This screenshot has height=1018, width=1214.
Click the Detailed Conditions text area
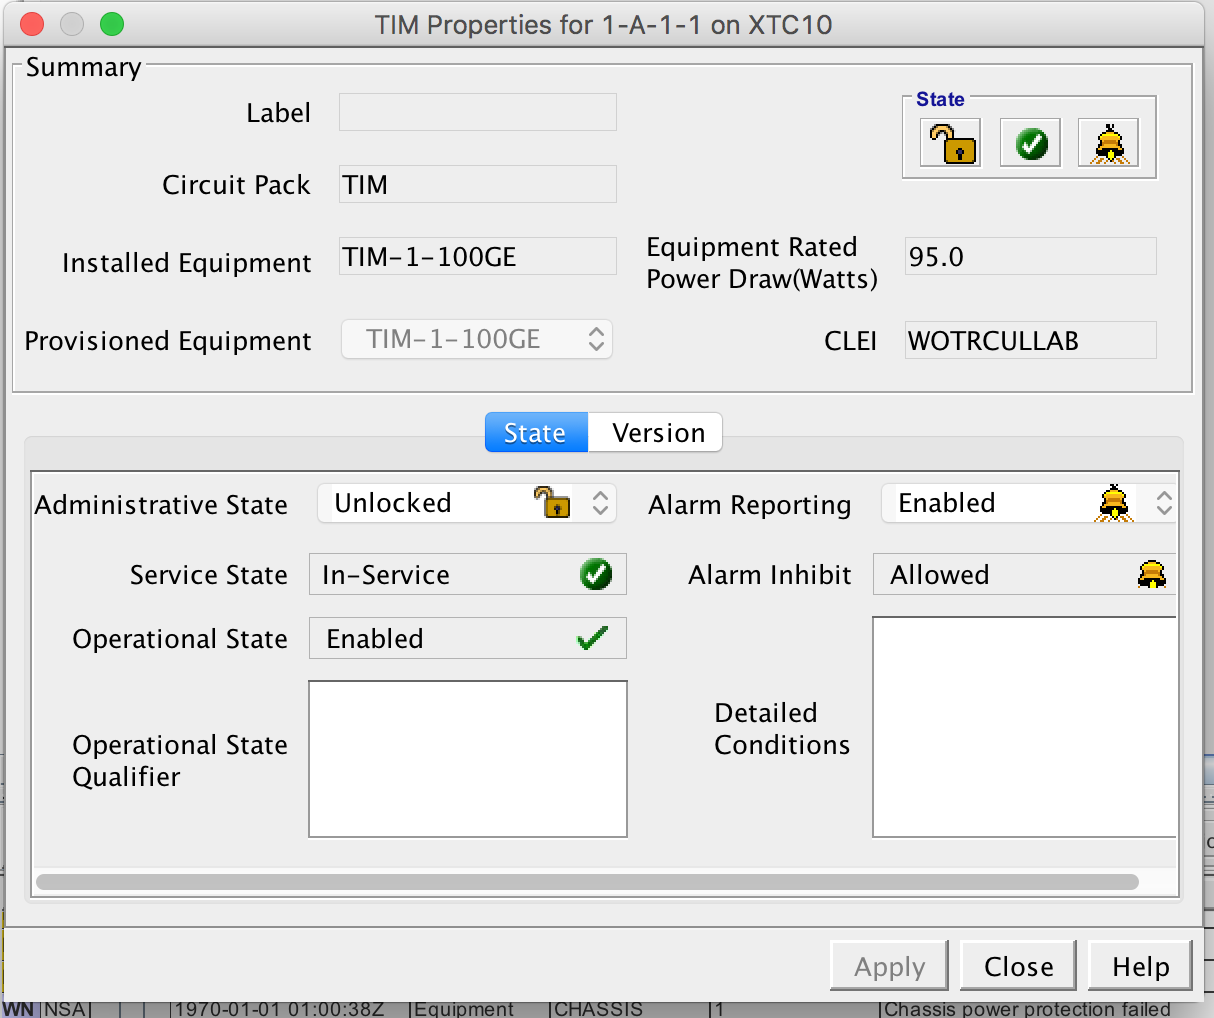[x=1023, y=727]
